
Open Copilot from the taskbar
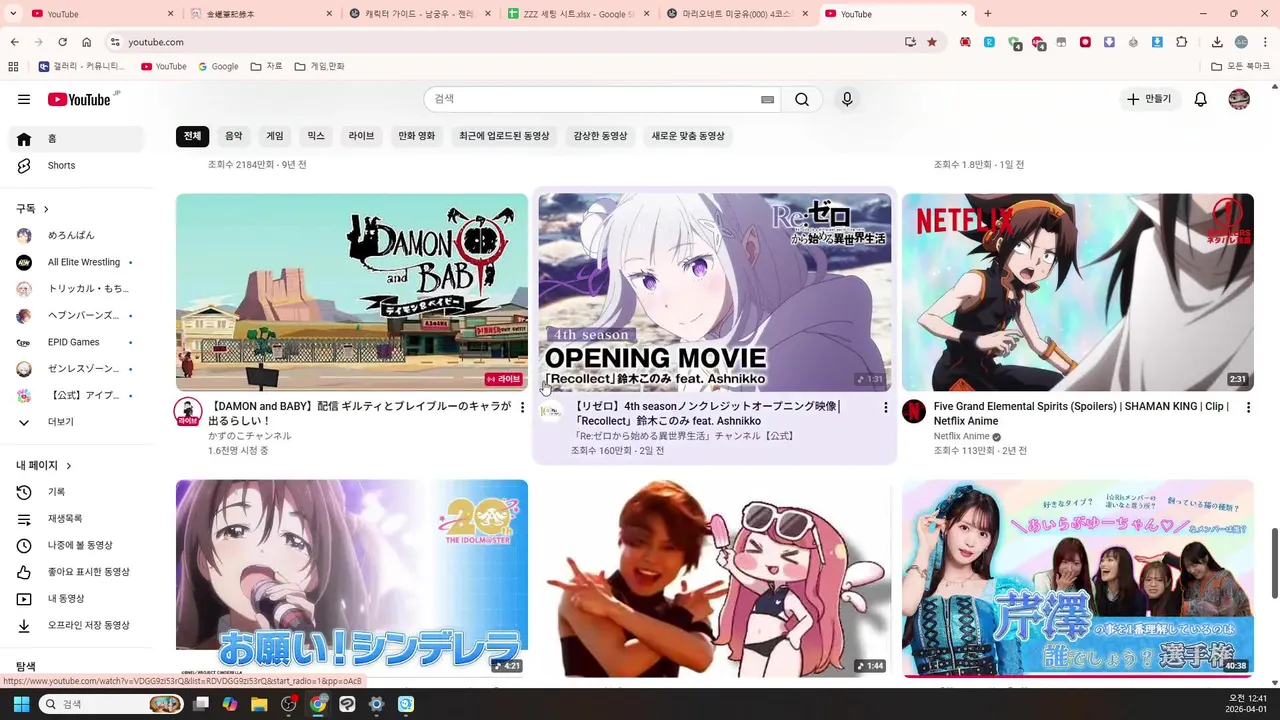[x=230, y=704]
